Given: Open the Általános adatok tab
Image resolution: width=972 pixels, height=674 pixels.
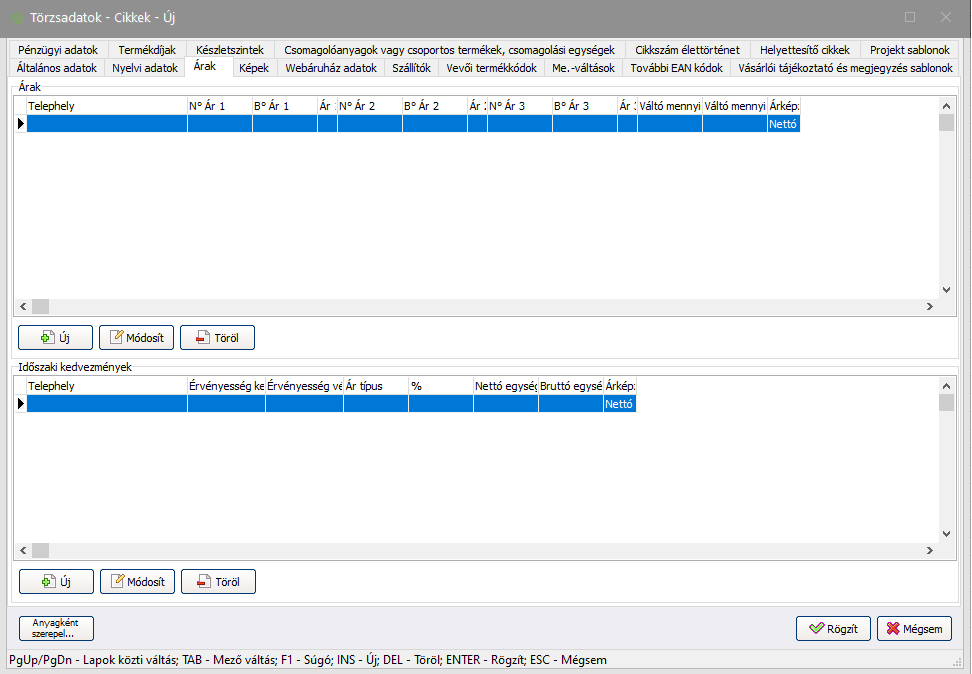Looking at the screenshot, I should pos(57,68).
